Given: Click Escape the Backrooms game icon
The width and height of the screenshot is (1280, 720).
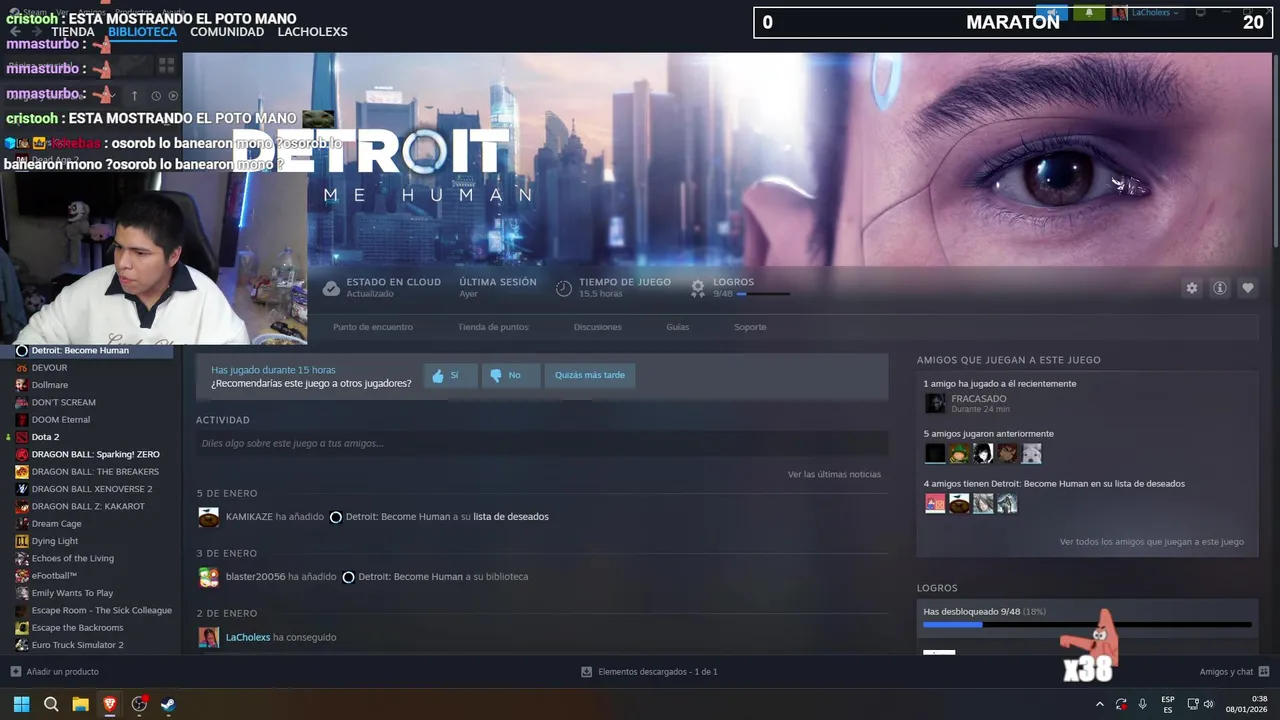Looking at the screenshot, I should pyautogui.click(x=22, y=628).
